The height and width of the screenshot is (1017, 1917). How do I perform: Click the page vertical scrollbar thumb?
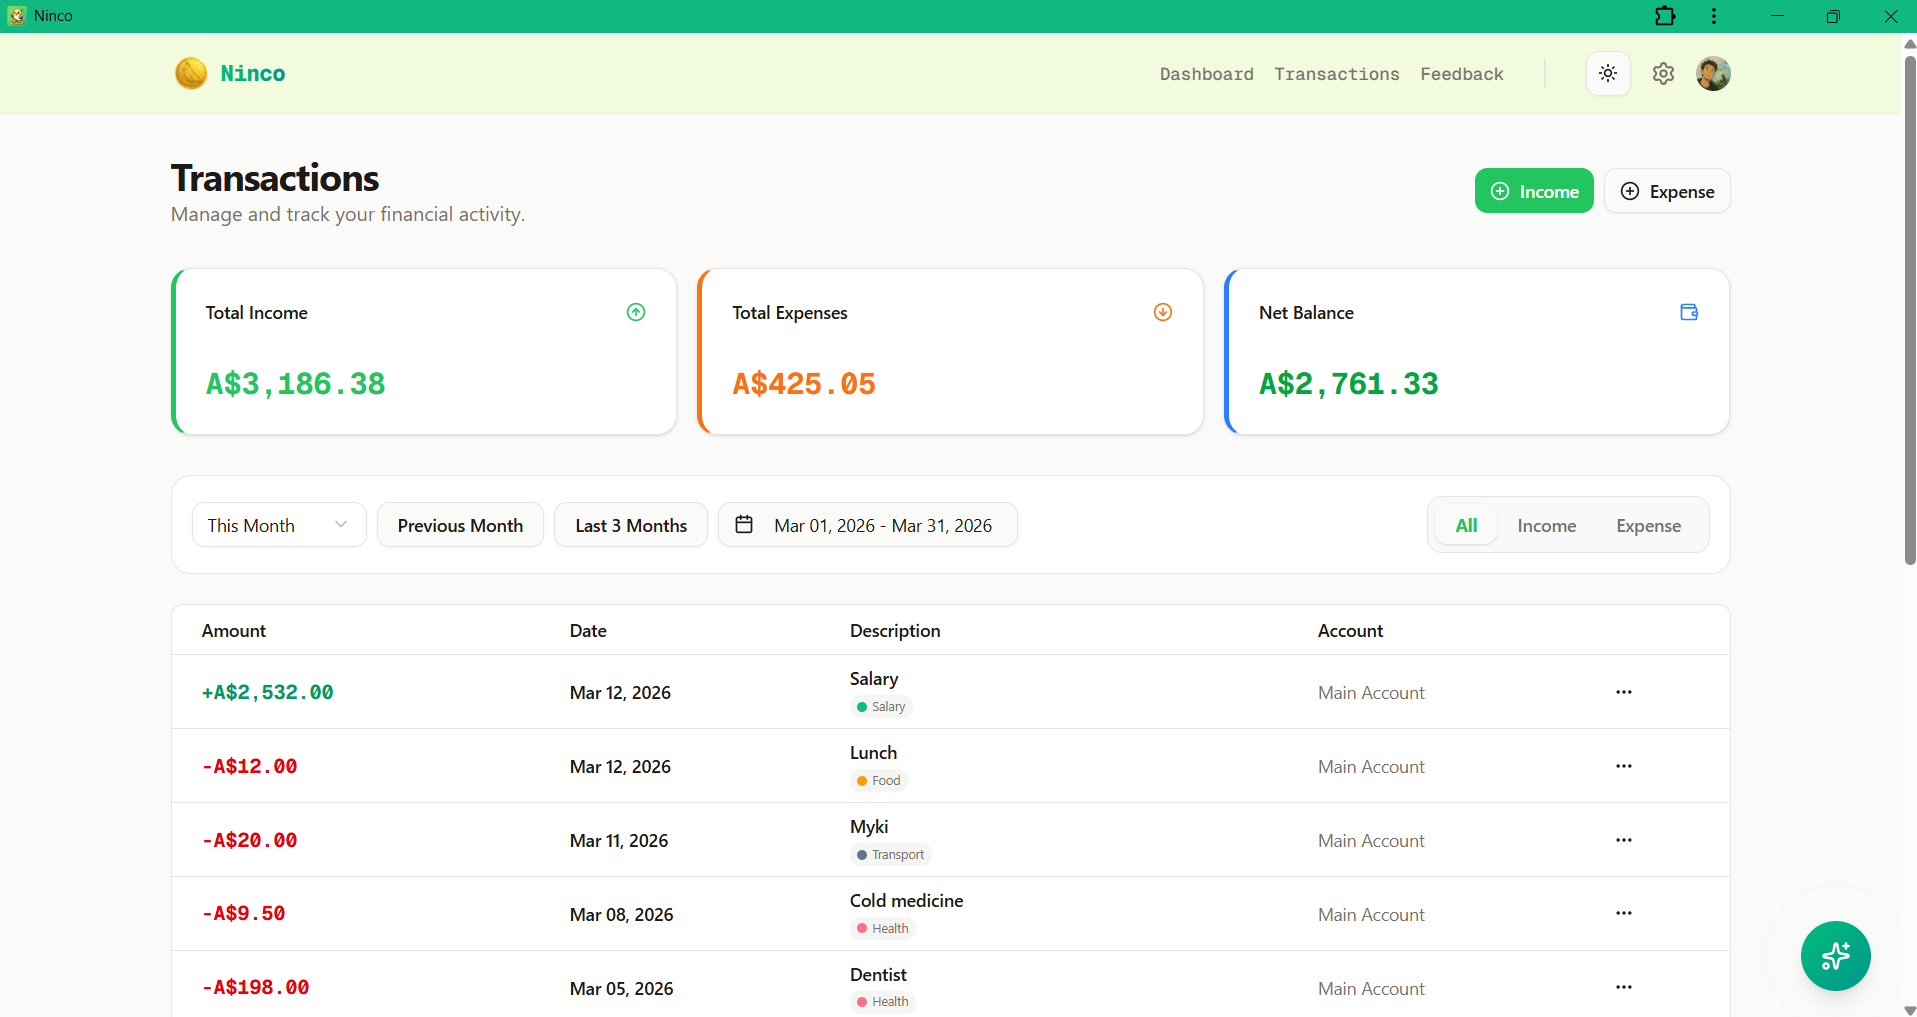1909,310
